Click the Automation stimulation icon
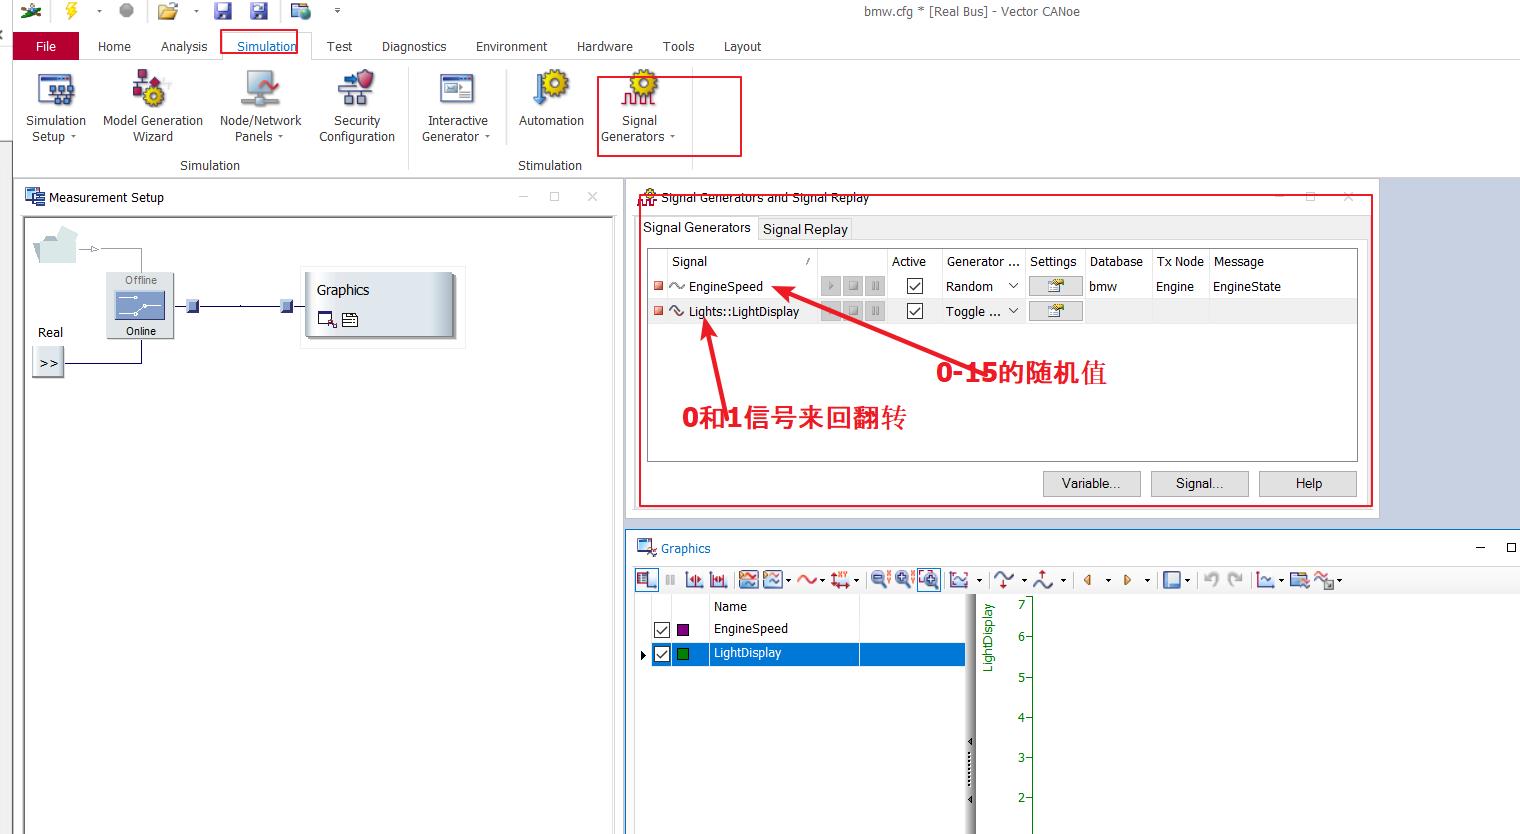The width and height of the screenshot is (1520, 834). coord(551,100)
